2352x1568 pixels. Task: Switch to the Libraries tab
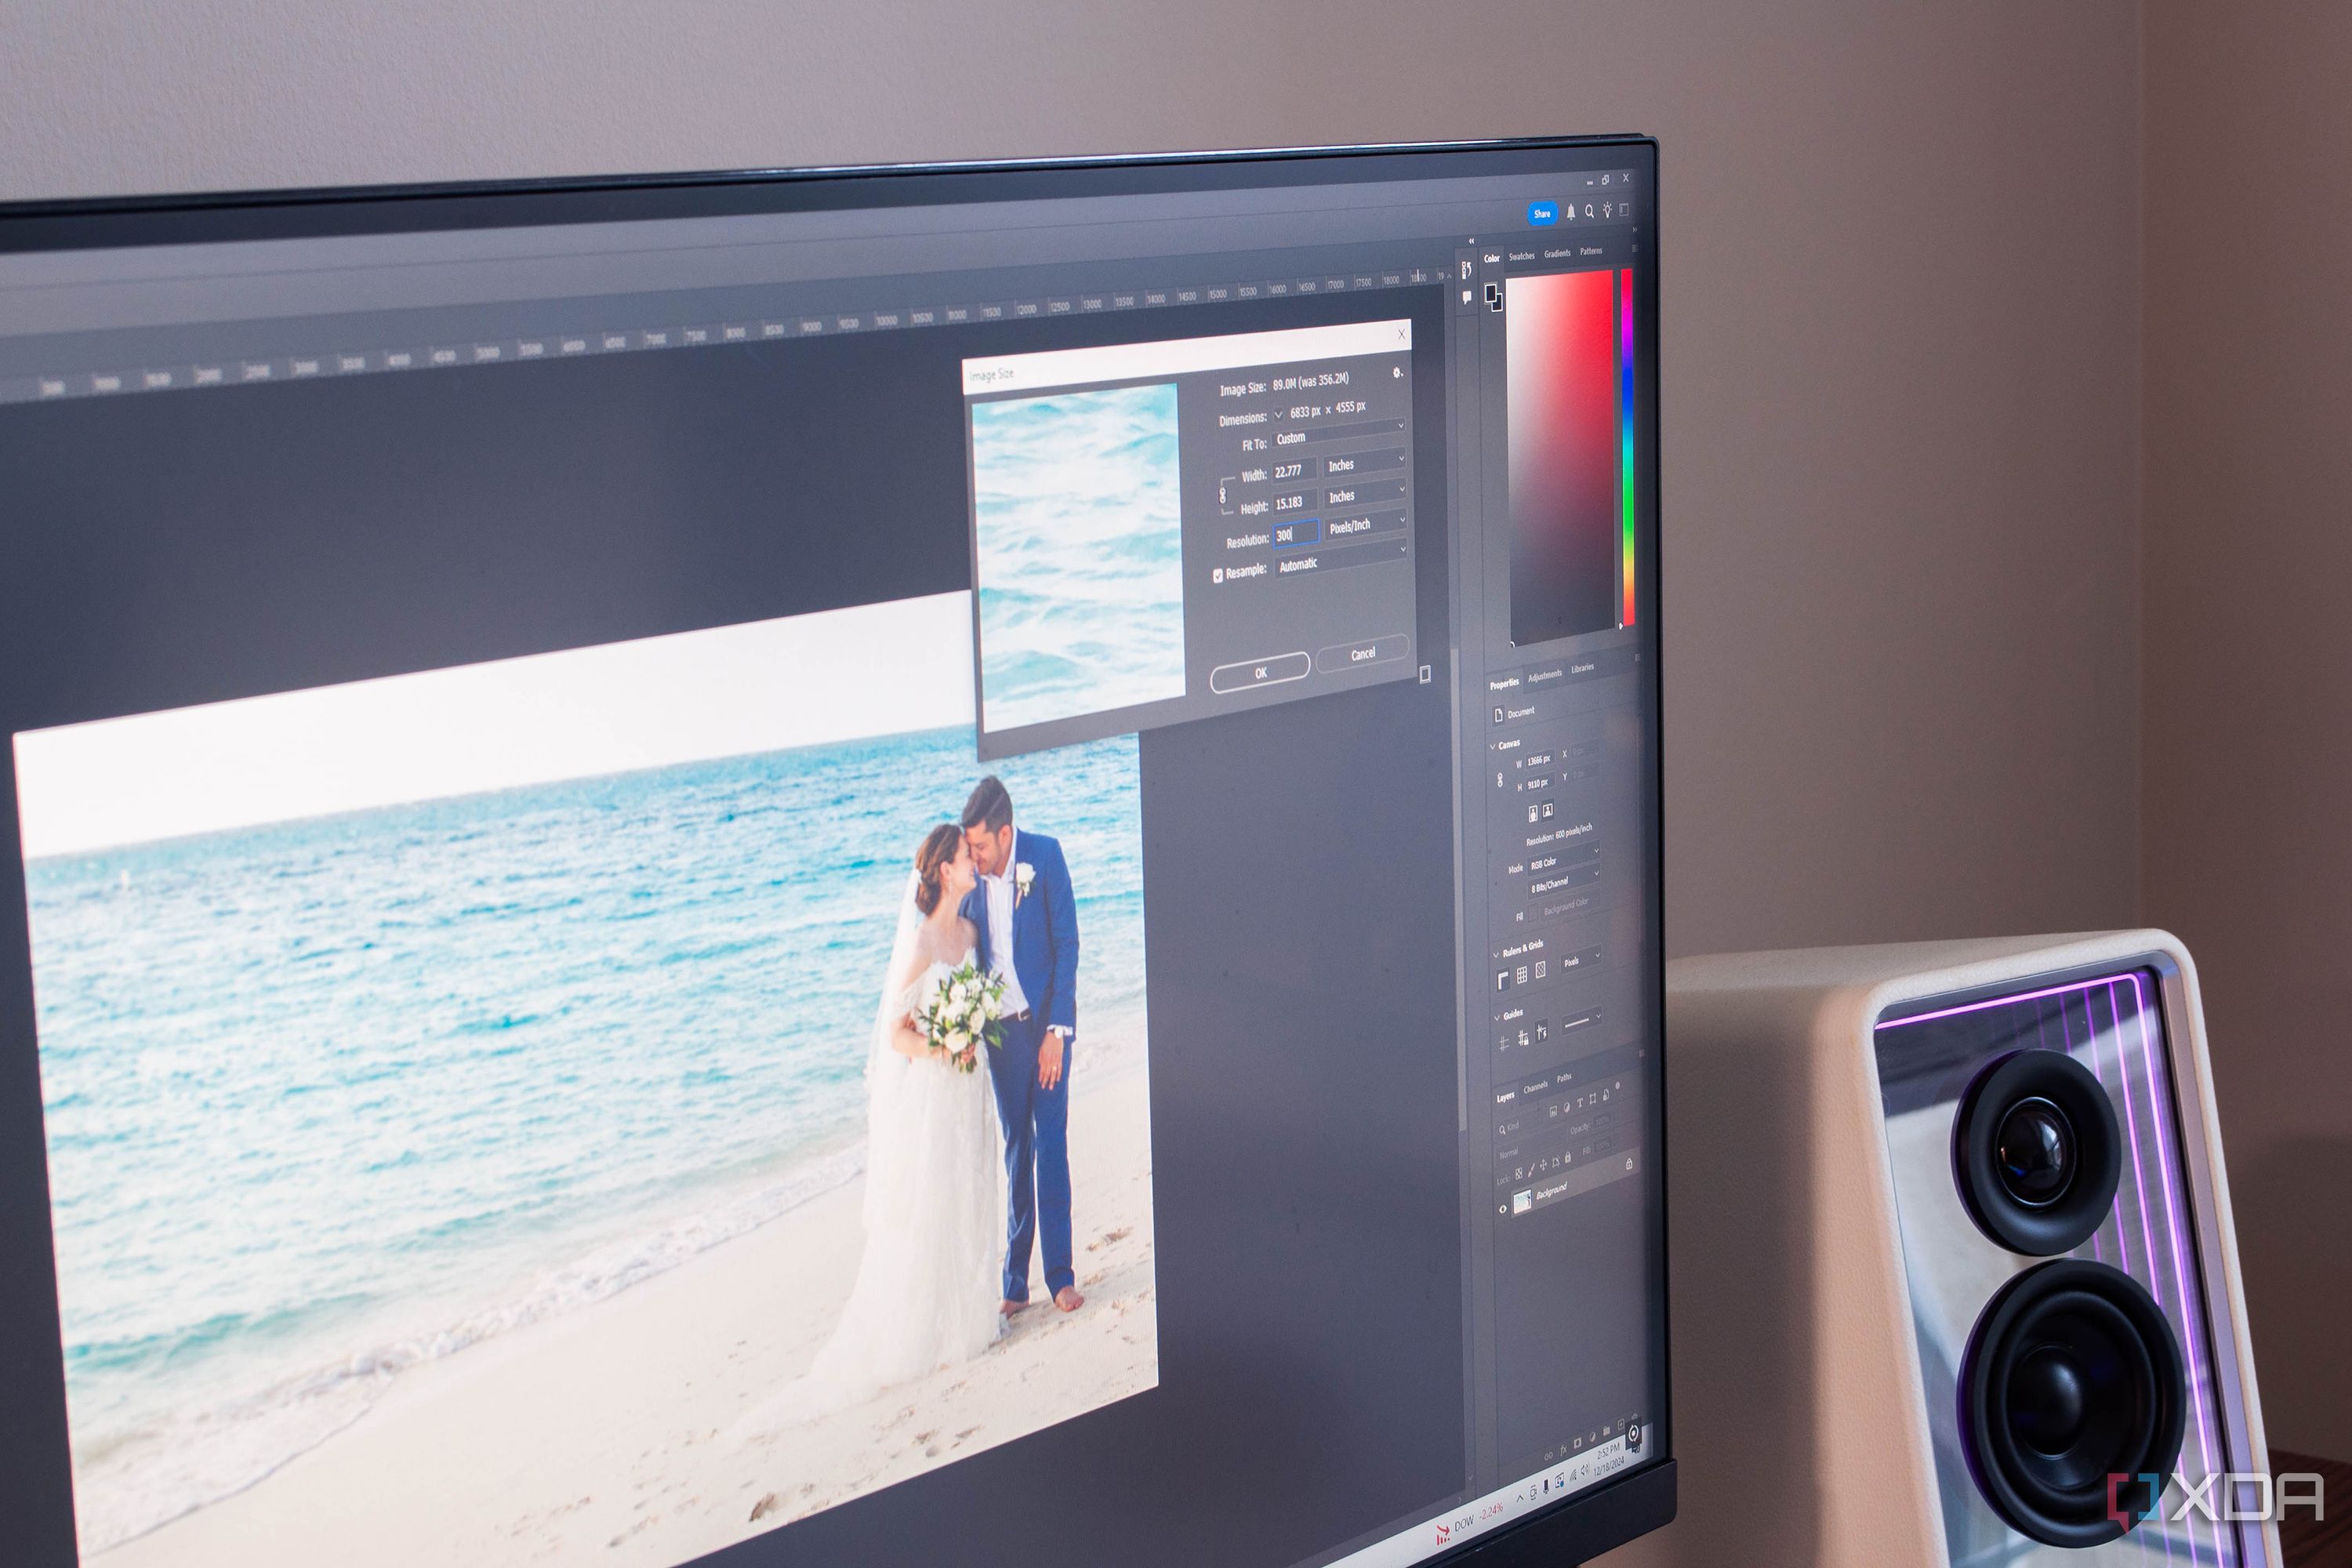[1582, 668]
